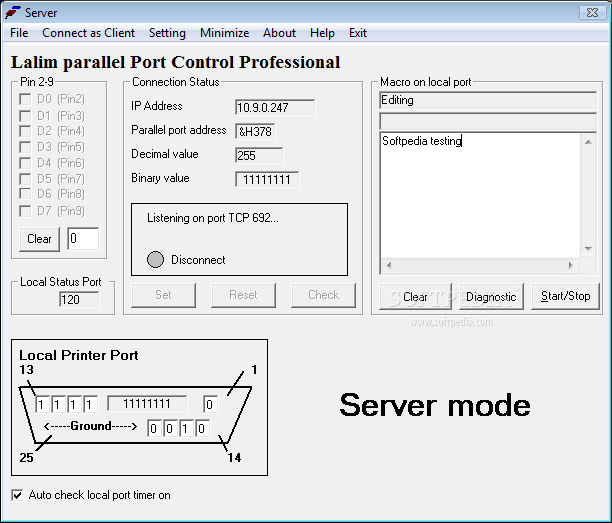612x523 pixels.
Task: Click the Decimal value field
Action: 259,155
